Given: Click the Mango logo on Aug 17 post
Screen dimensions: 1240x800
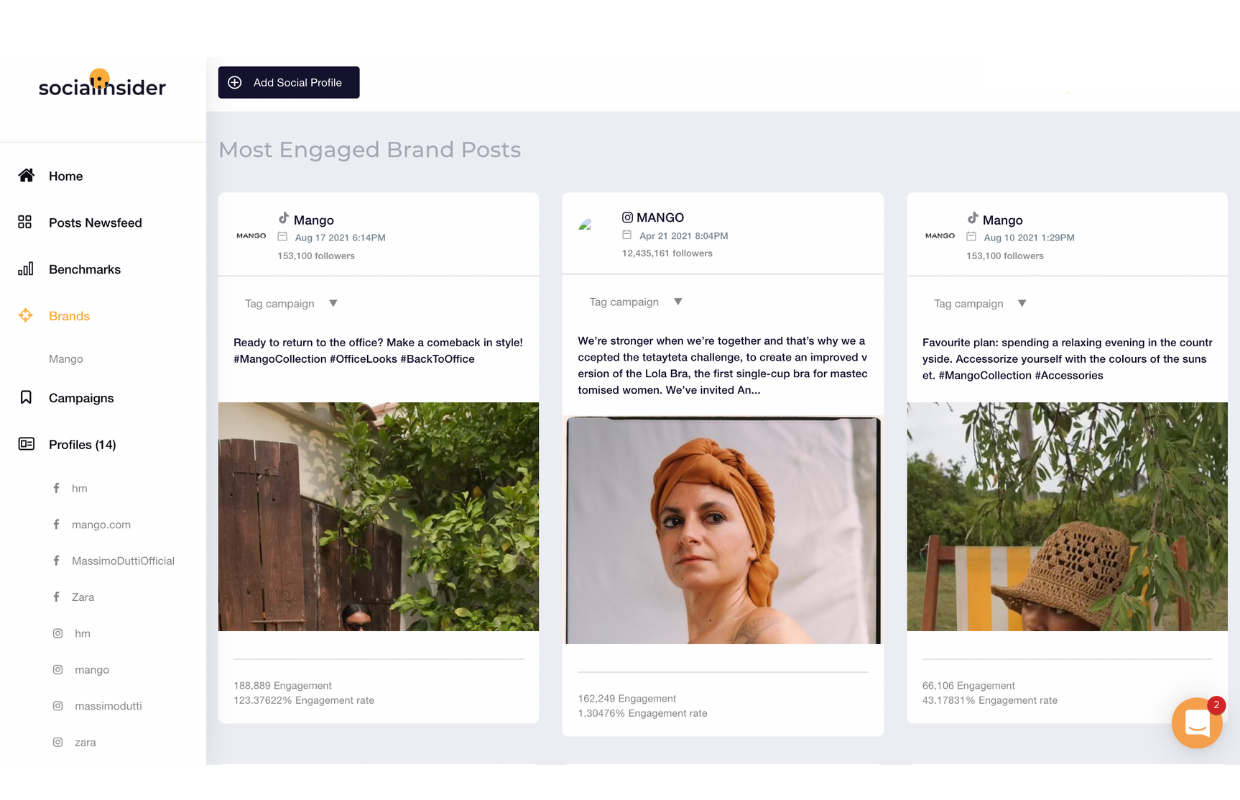Looking at the screenshot, I should [251, 236].
